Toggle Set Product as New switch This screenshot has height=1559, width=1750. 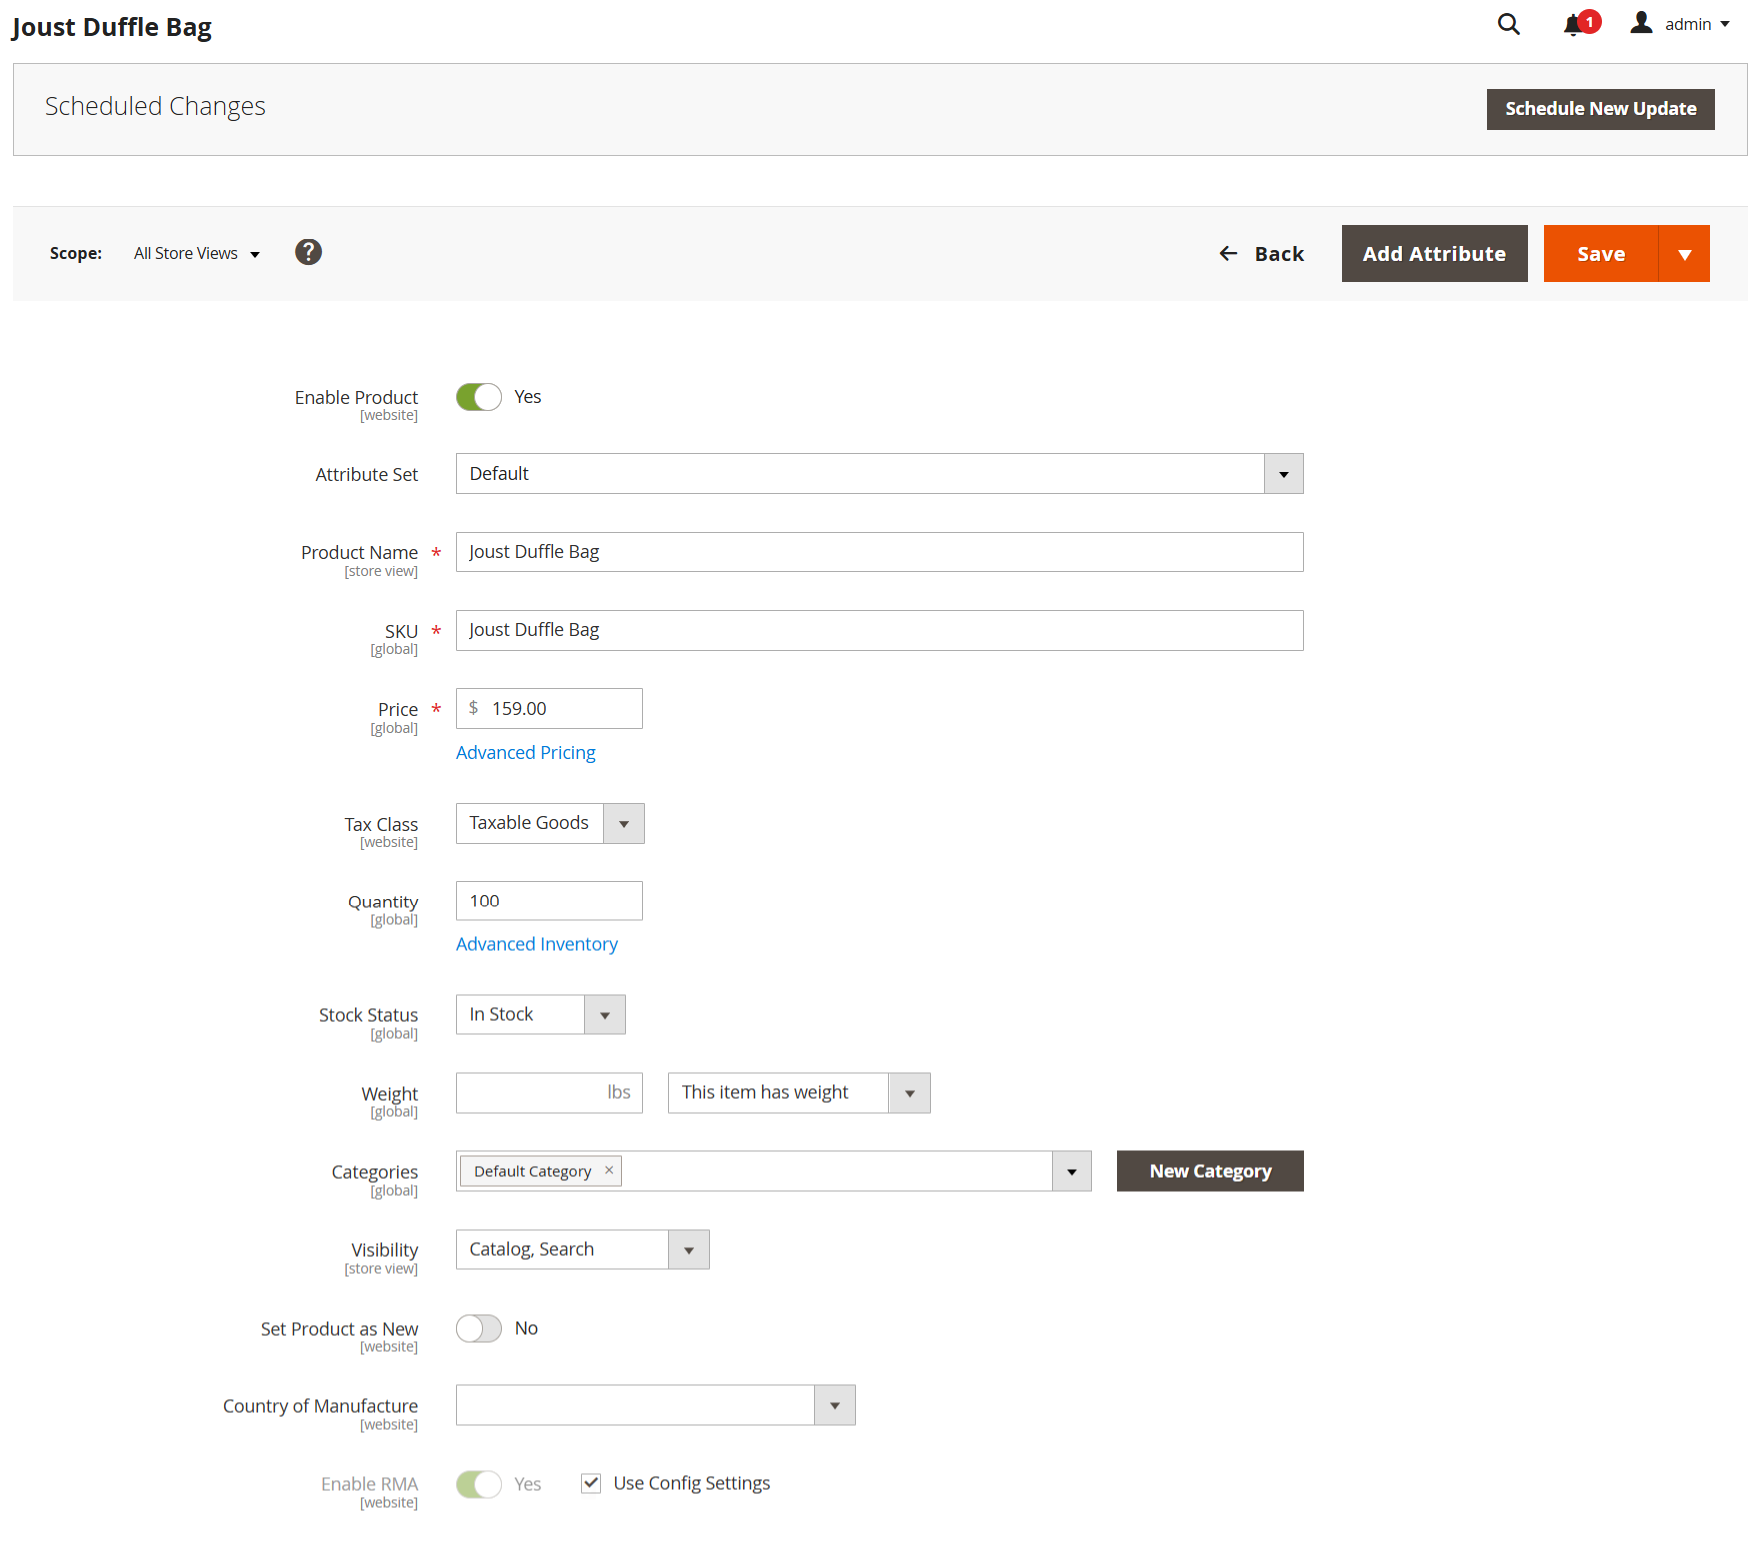point(479,1328)
